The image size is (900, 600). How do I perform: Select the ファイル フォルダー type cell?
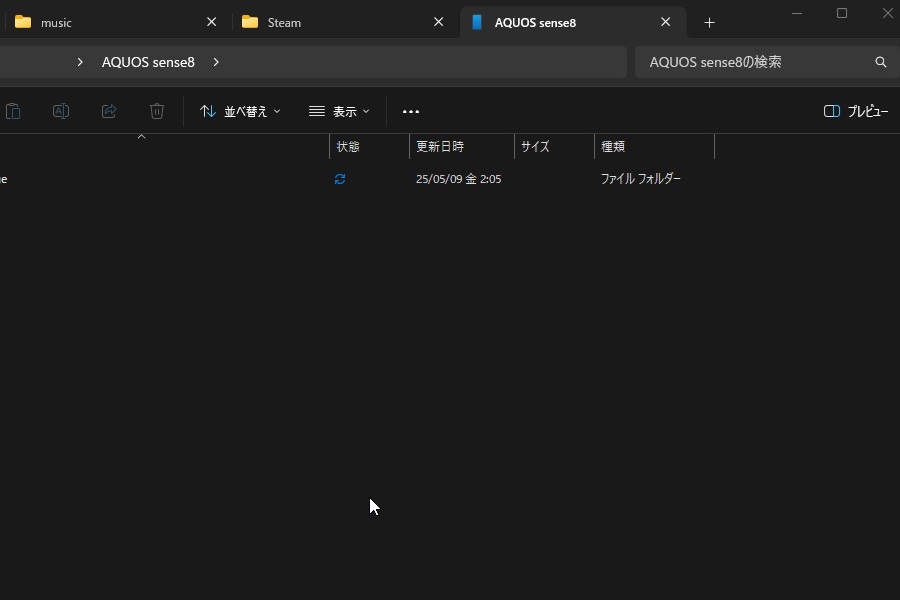(641, 179)
